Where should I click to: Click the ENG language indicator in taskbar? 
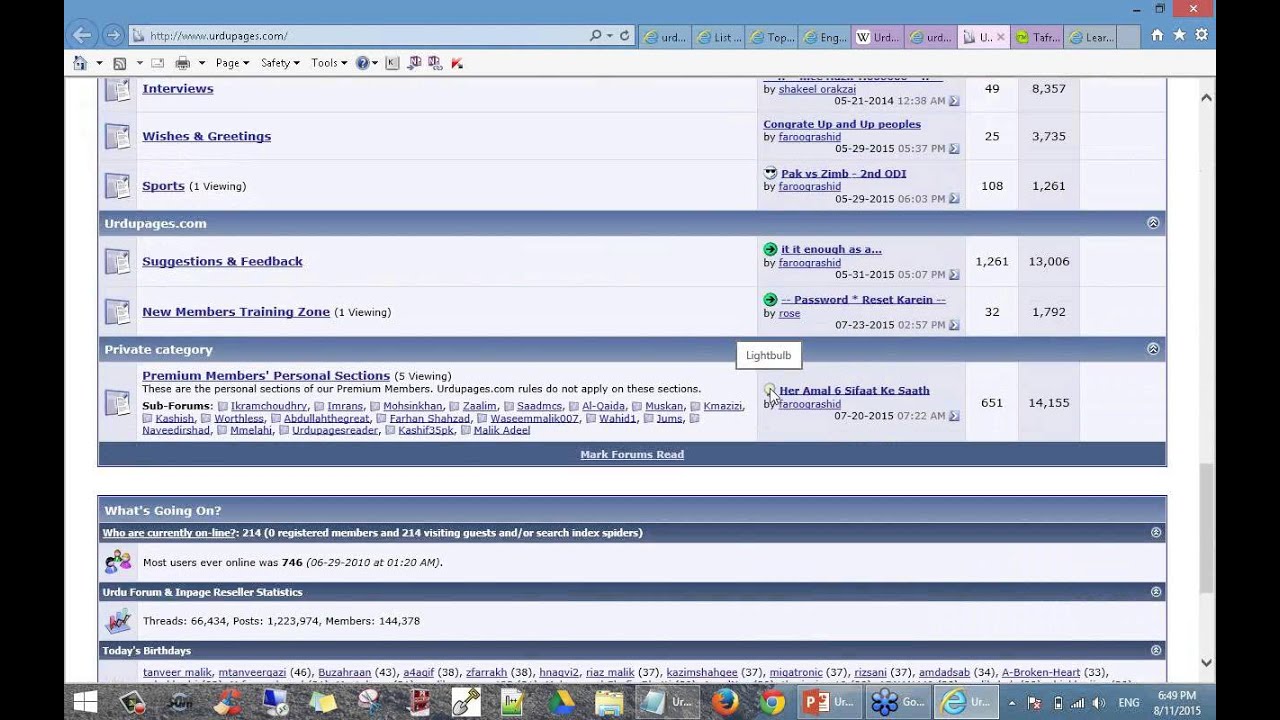pos(1129,703)
